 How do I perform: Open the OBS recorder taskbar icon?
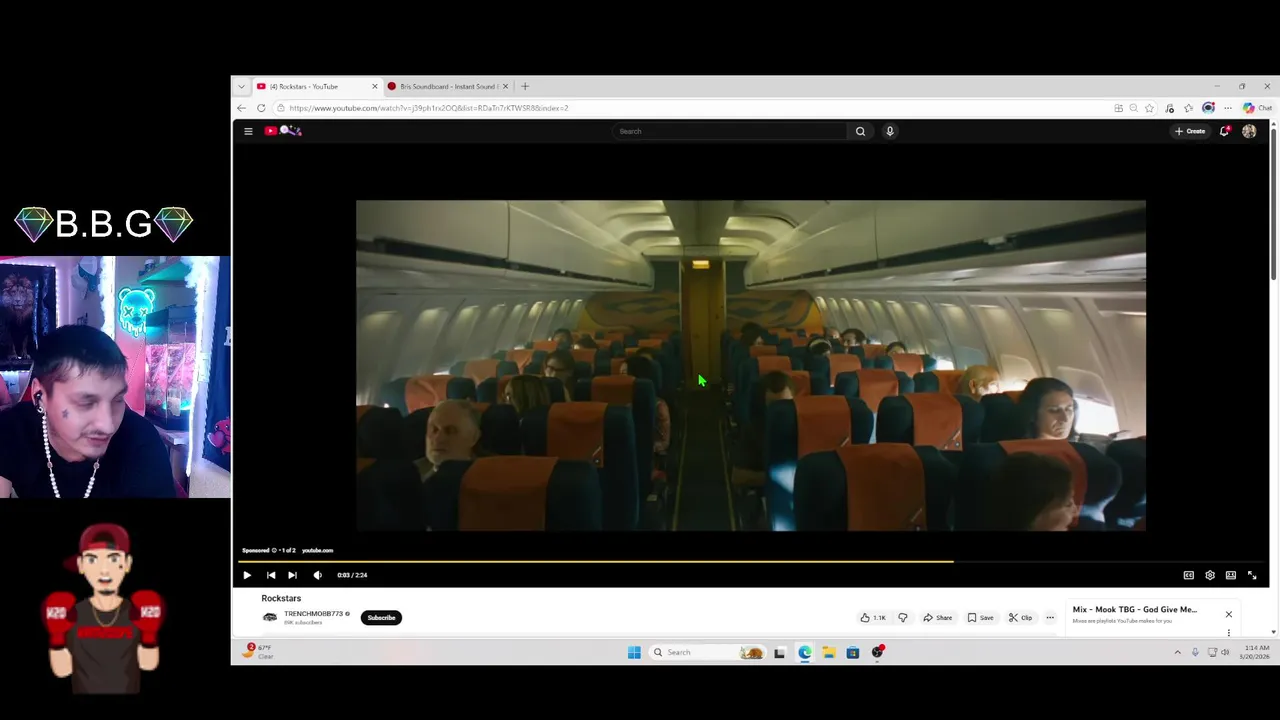[x=877, y=652]
